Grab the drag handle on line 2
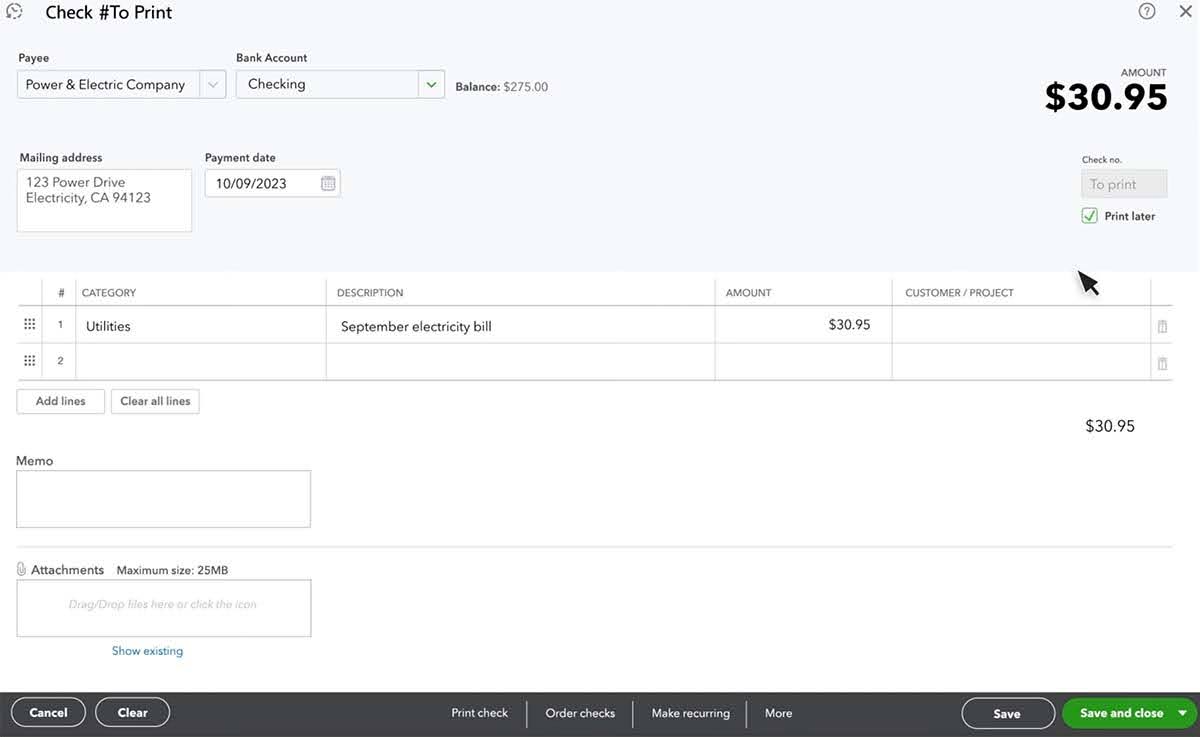The width and height of the screenshot is (1200, 737). 29,361
